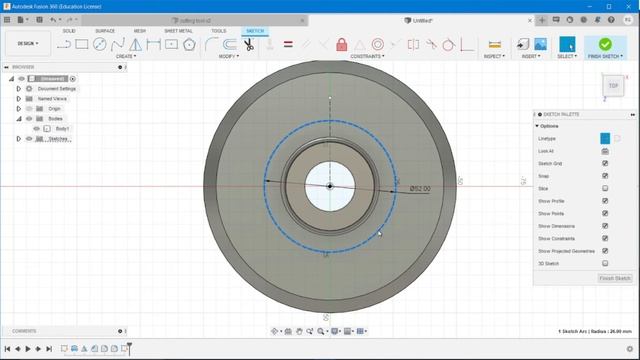Select the Polygon sketch tool
Viewport: 640px width, 360px height.
pos(189,44)
